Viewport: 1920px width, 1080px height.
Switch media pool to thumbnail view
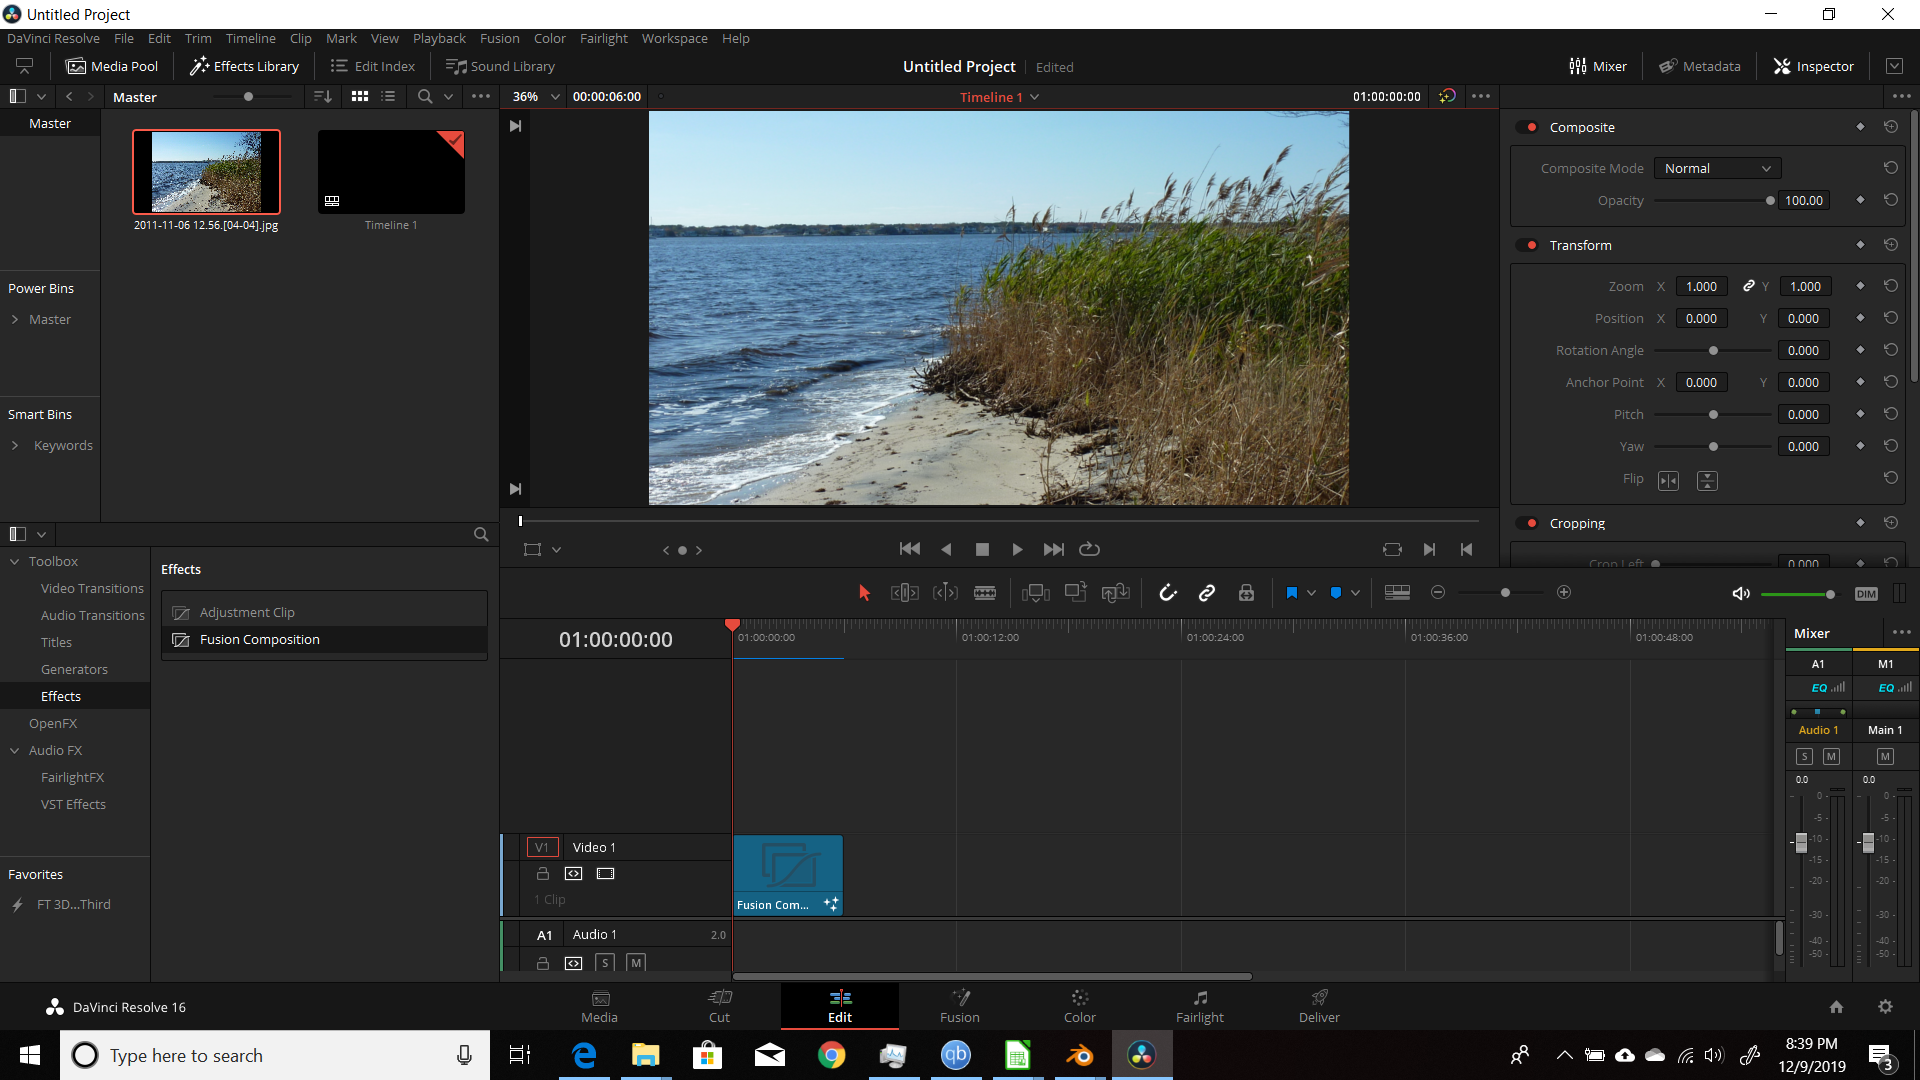360,96
